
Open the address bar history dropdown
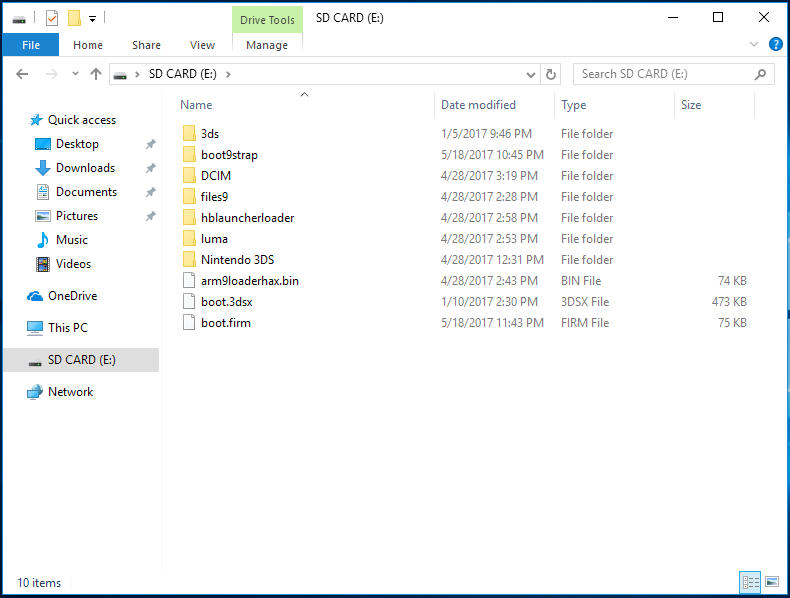pos(531,75)
